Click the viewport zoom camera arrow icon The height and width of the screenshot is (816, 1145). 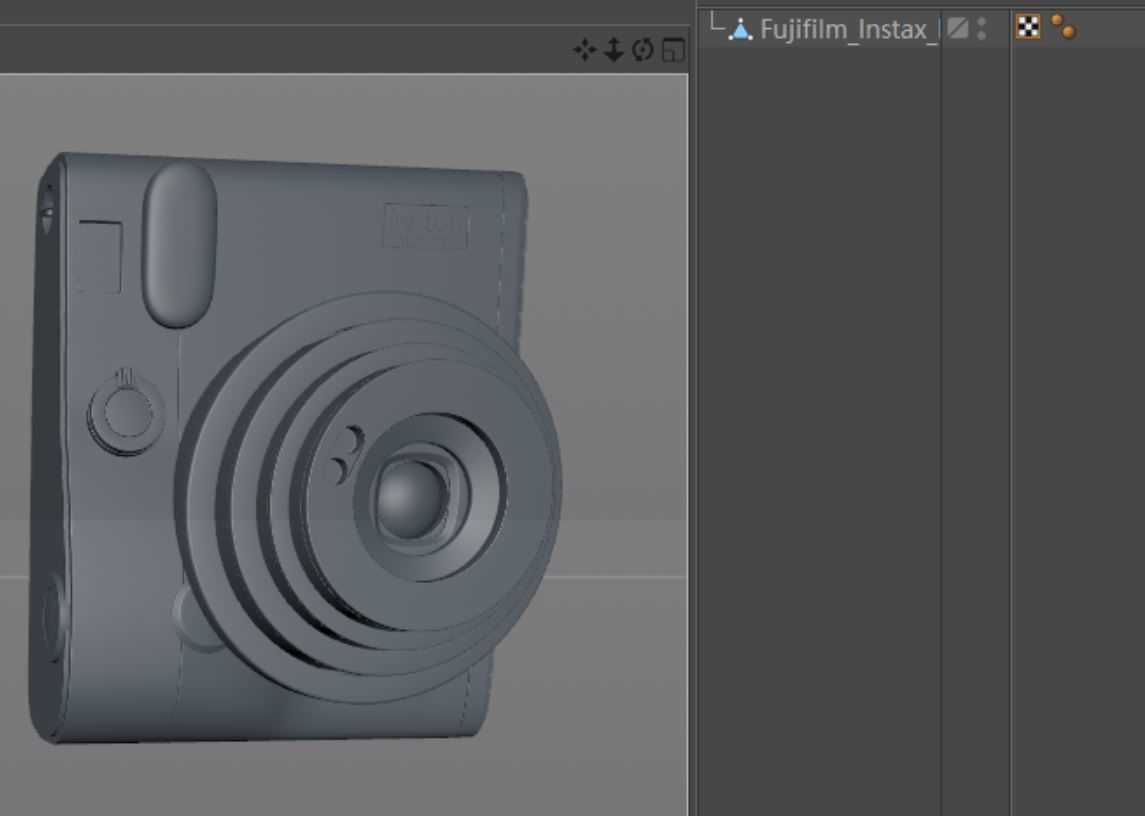tap(614, 50)
